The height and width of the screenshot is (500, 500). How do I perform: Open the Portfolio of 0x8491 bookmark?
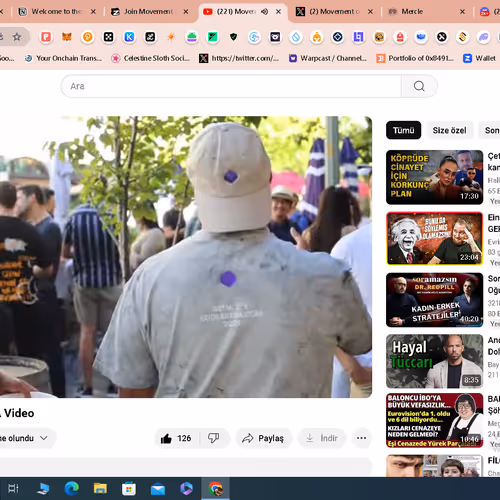click(415, 58)
